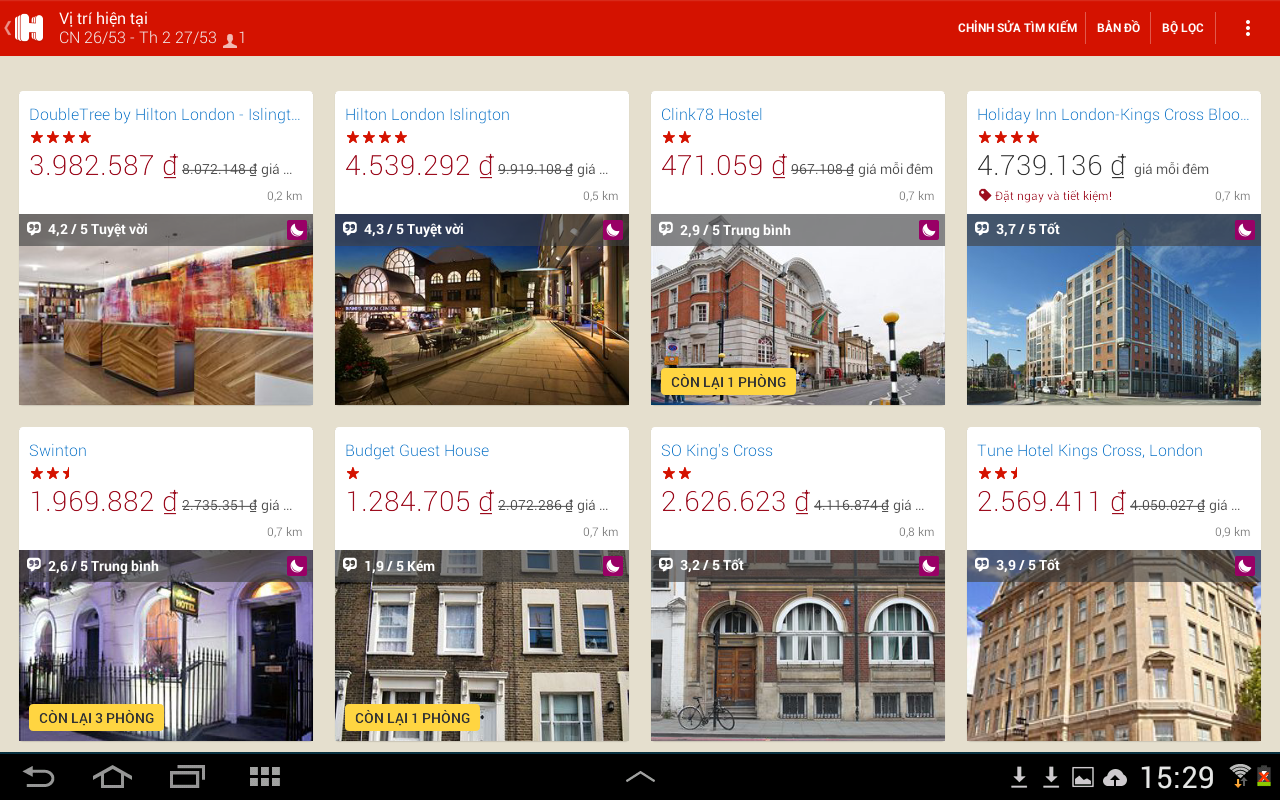Tap CÒN LẠI 1 PHÒNG badge on Clink78
The image size is (1280, 800).
click(x=728, y=382)
